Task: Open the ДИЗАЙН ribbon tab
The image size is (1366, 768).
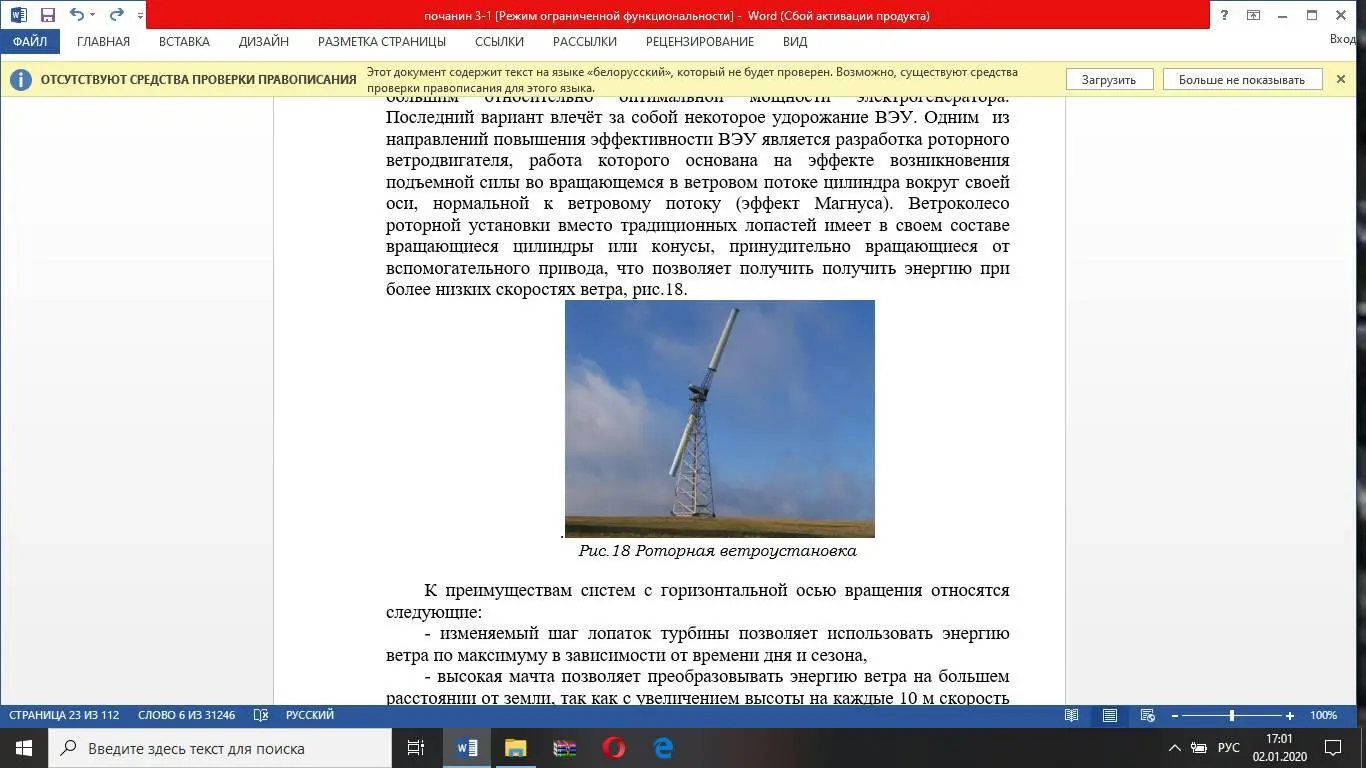Action: click(x=263, y=42)
